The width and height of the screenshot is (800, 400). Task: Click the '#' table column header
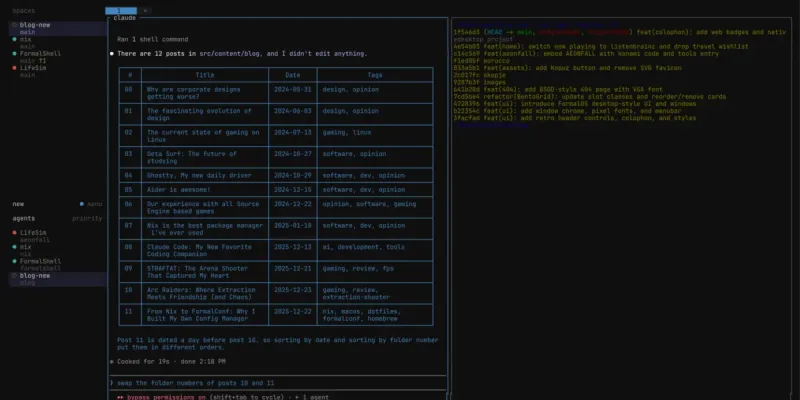(130, 75)
